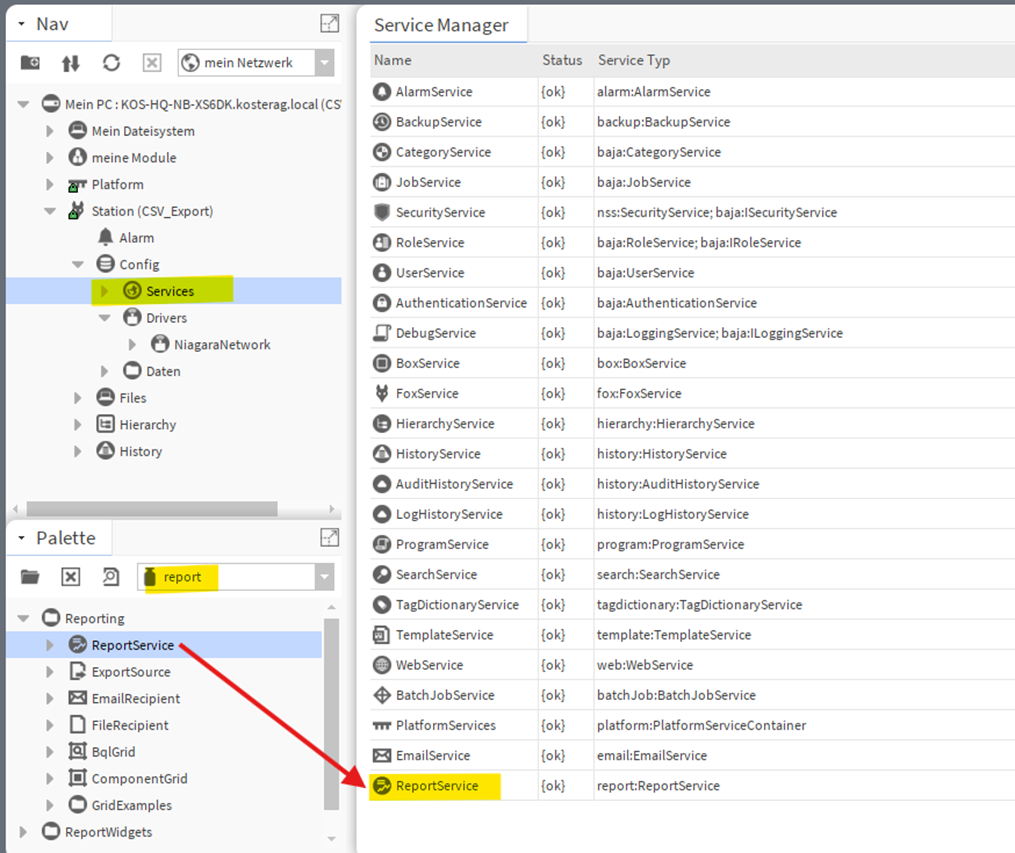Click the SearchService magnifier icon
This screenshot has width=1015, height=853.
tap(382, 574)
